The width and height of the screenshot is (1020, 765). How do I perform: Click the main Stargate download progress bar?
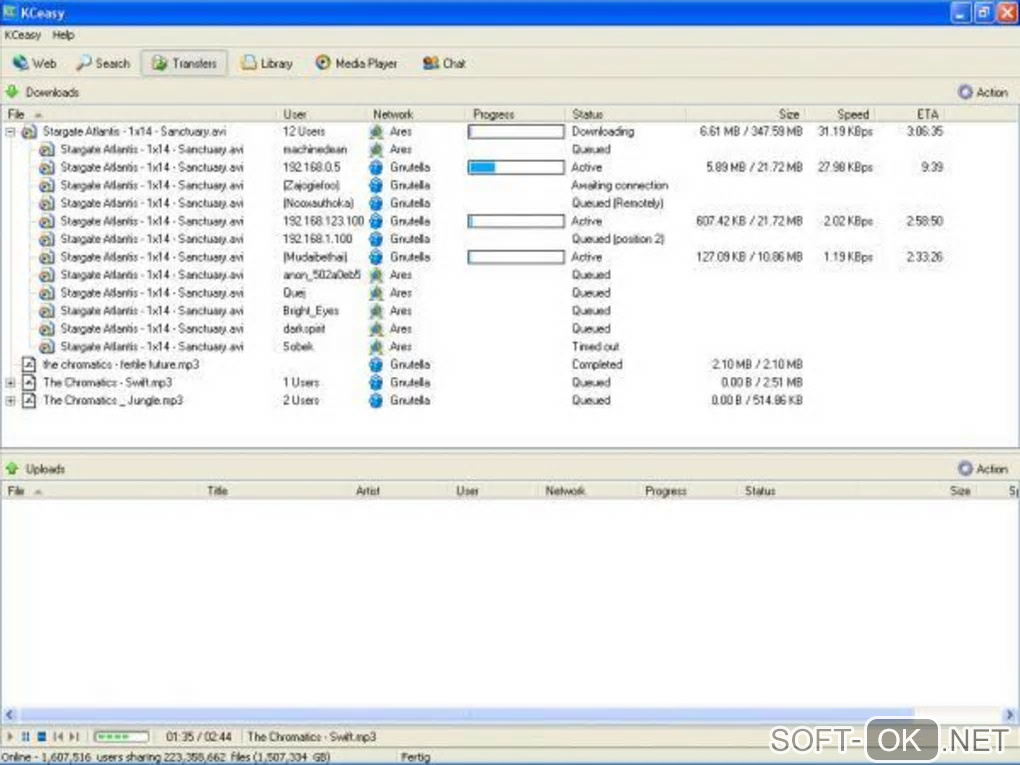click(516, 132)
